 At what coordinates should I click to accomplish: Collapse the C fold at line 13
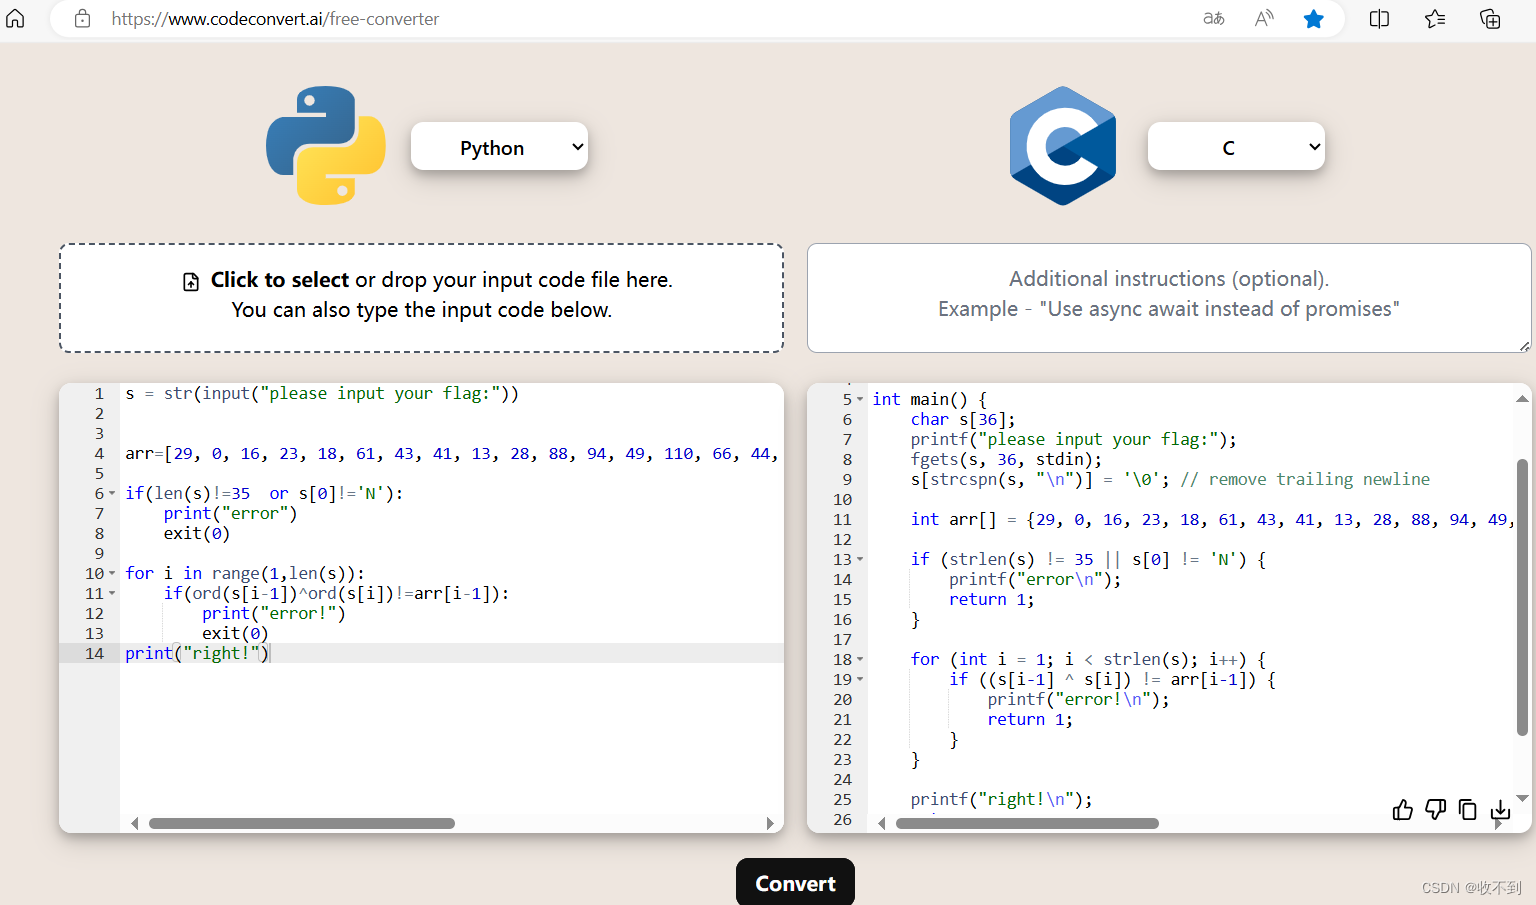point(860,560)
